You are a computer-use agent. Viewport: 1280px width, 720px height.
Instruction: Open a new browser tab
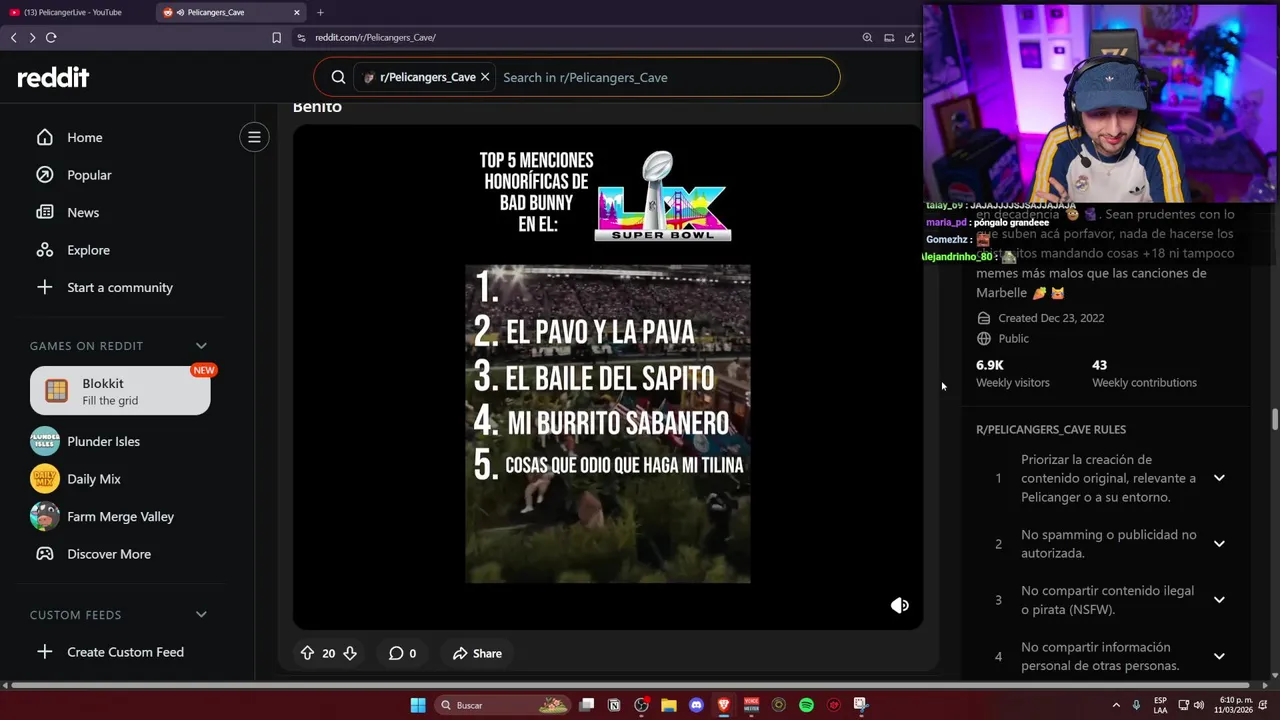pyautogui.click(x=320, y=12)
